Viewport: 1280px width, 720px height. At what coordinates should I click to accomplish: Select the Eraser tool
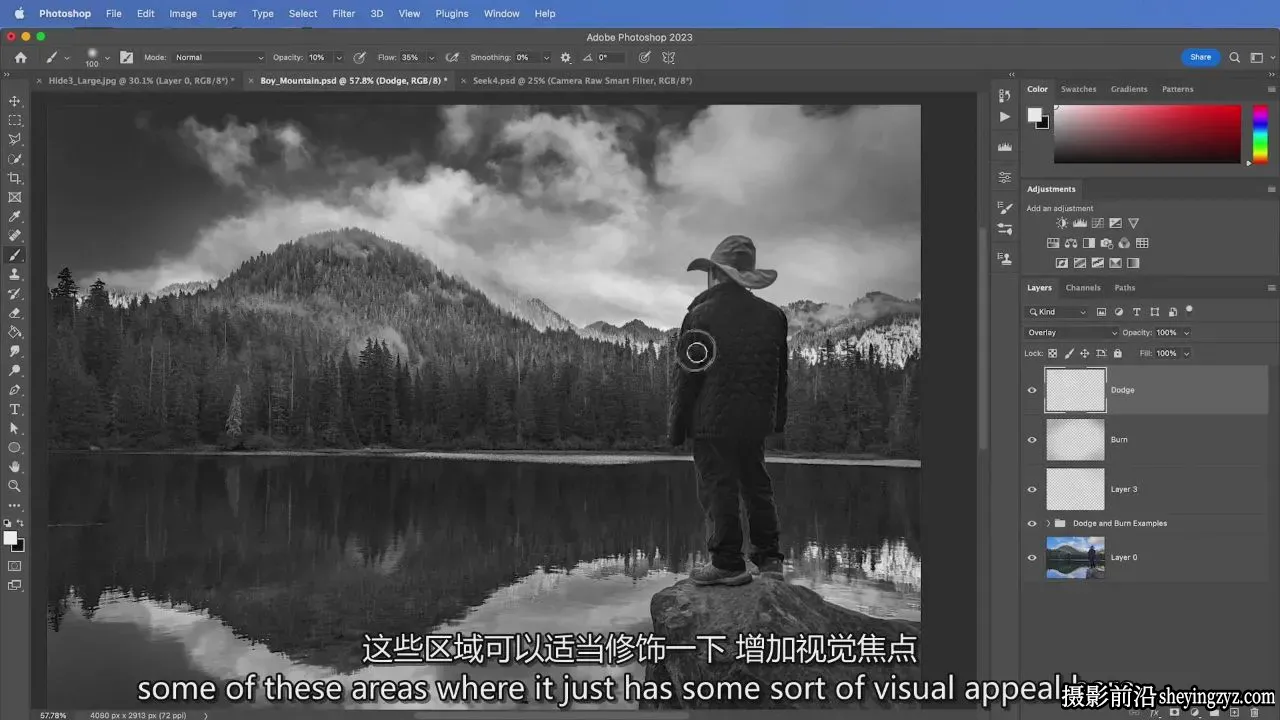15,313
